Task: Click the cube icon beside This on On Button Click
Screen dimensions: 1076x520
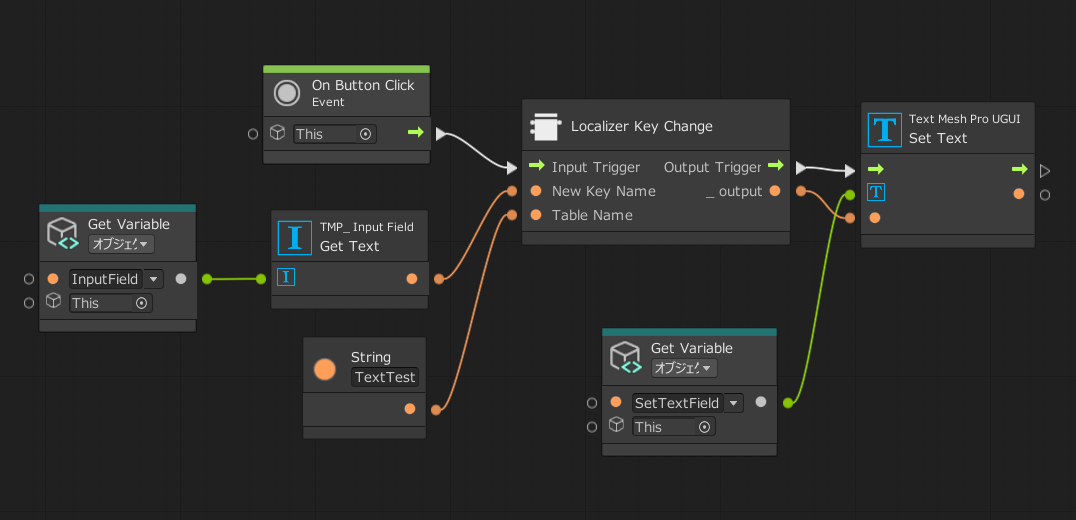Action: [x=277, y=132]
